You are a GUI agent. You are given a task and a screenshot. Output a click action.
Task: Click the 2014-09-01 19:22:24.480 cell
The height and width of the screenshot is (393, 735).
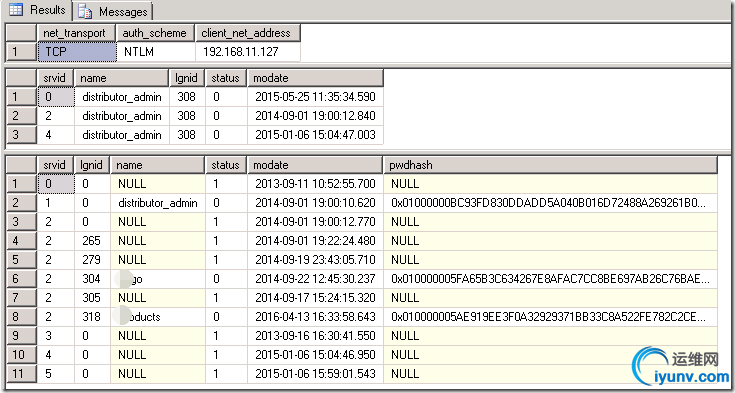pos(315,241)
